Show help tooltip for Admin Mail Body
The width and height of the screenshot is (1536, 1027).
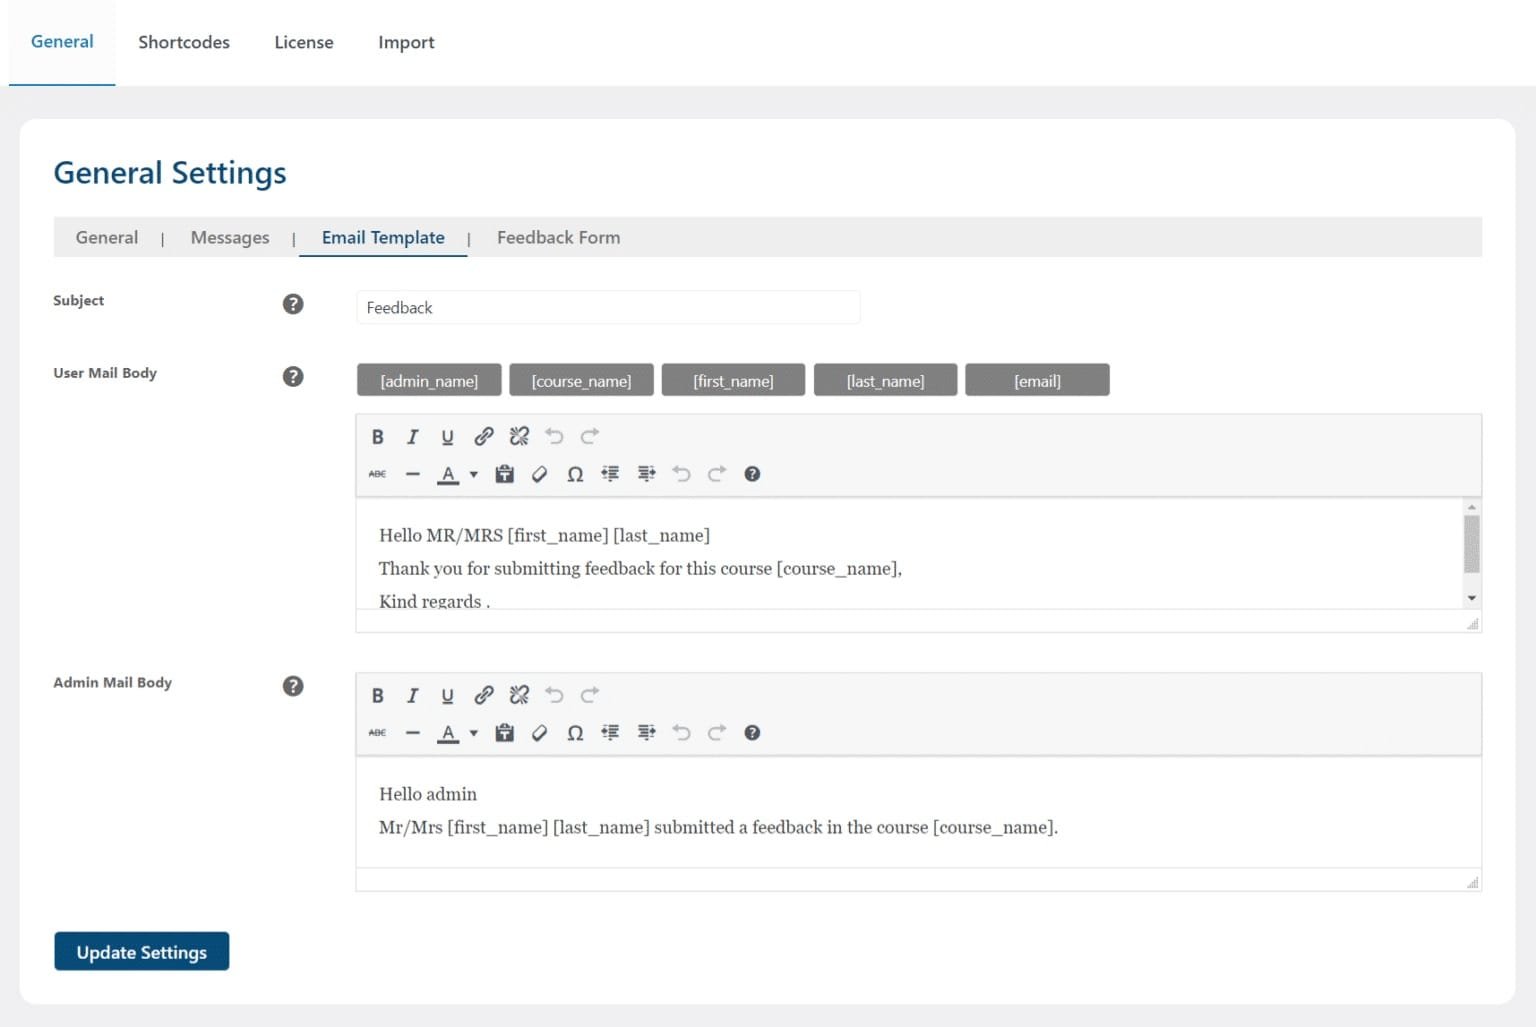coord(293,686)
